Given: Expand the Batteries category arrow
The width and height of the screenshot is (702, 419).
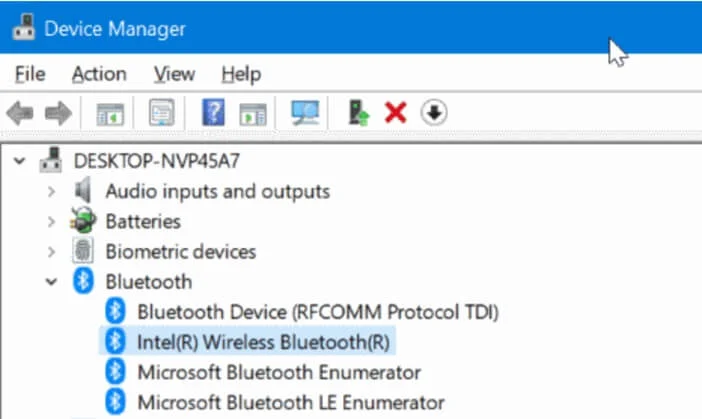Looking at the screenshot, I should [x=51, y=221].
